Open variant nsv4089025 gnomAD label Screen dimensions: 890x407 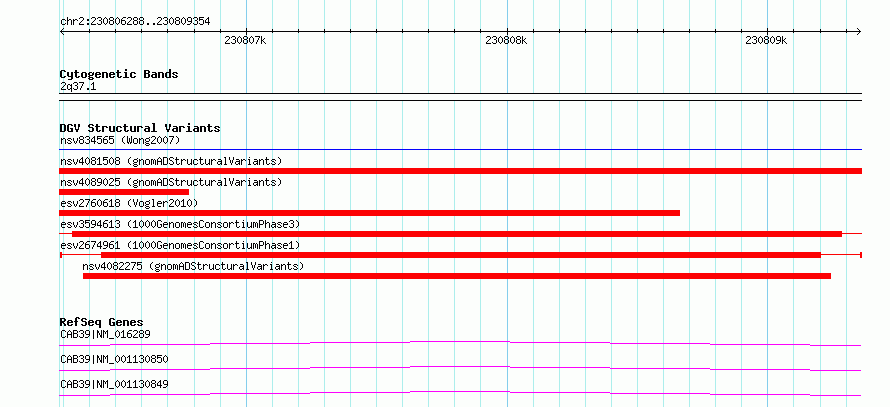click(171, 182)
